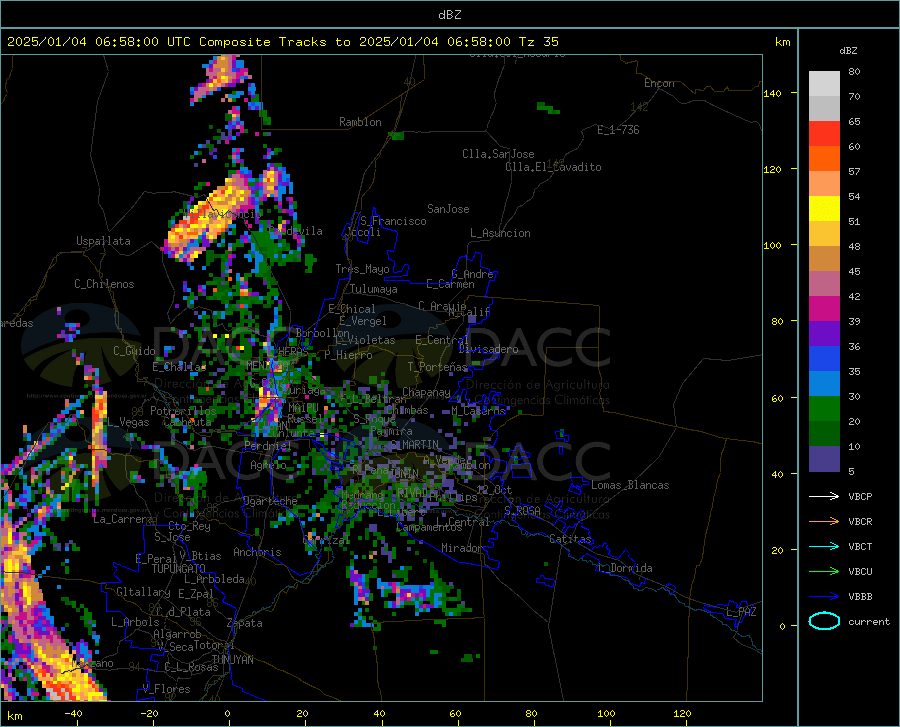Image resolution: width=900 pixels, height=727 pixels.
Task: Click the blue VBBB arrow legend icon
Action: click(824, 597)
